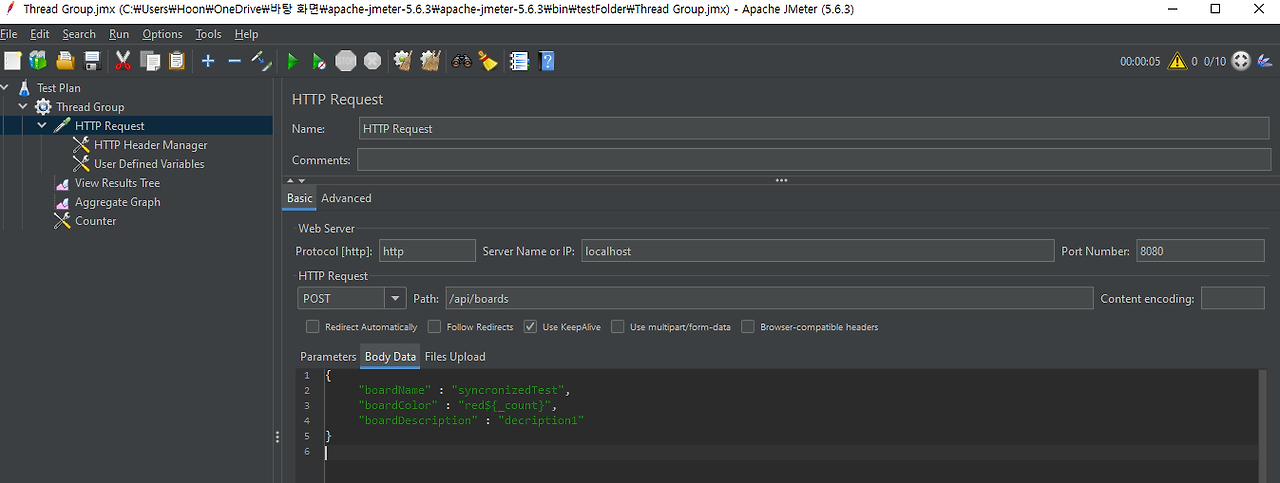Open the Search menu

[x=79, y=34]
